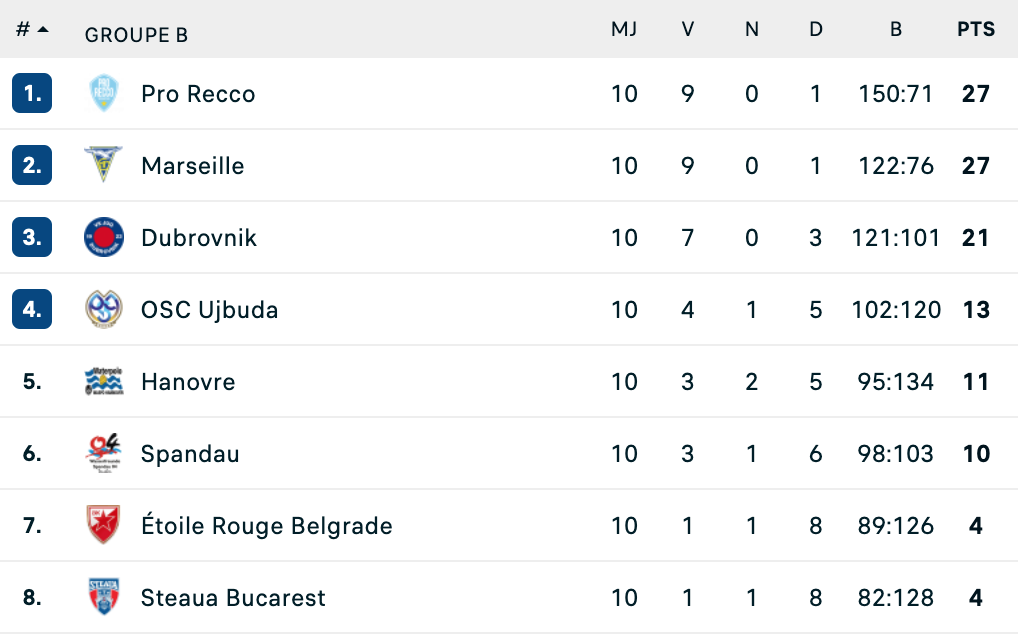Screen dimensions: 1018x634
Task: Sort by MJ matches played header
Action: pyautogui.click(x=624, y=30)
